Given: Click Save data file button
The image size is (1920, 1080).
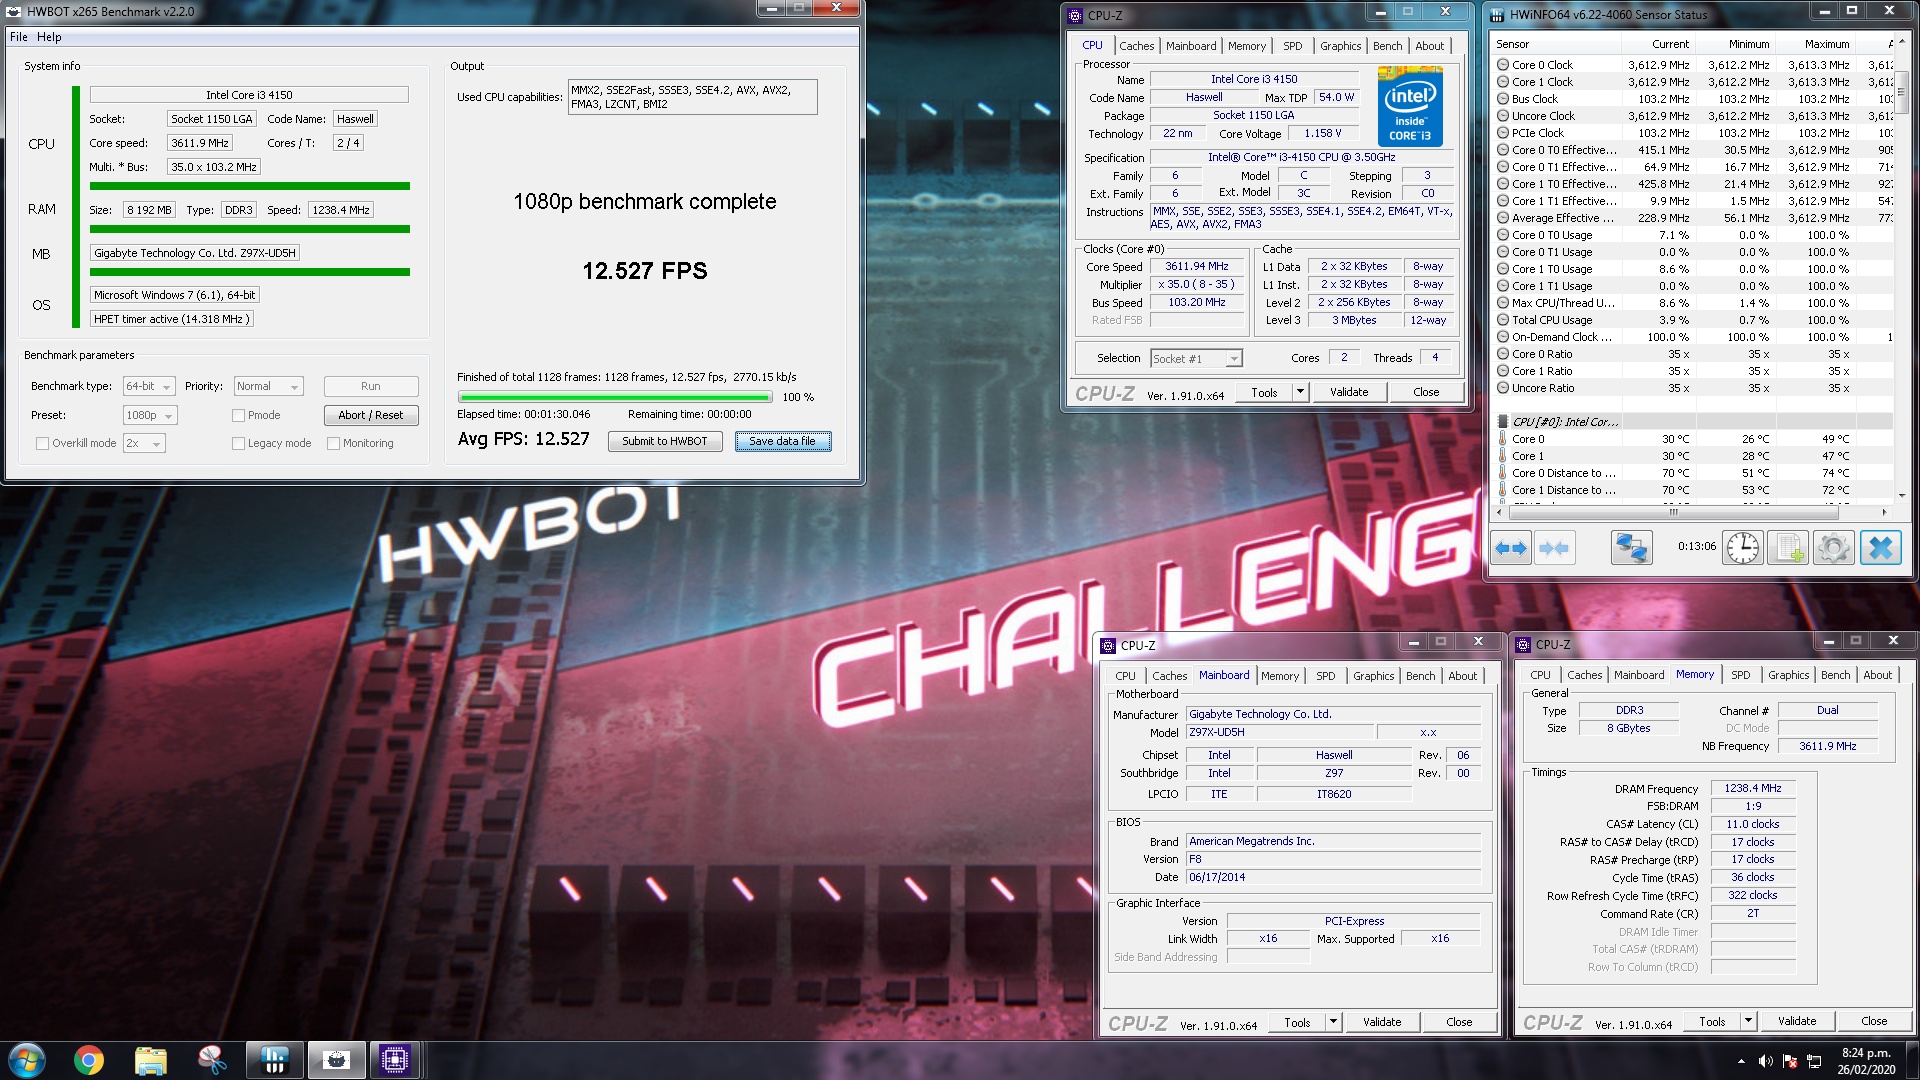Looking at the screenshot, I should 782,441.
